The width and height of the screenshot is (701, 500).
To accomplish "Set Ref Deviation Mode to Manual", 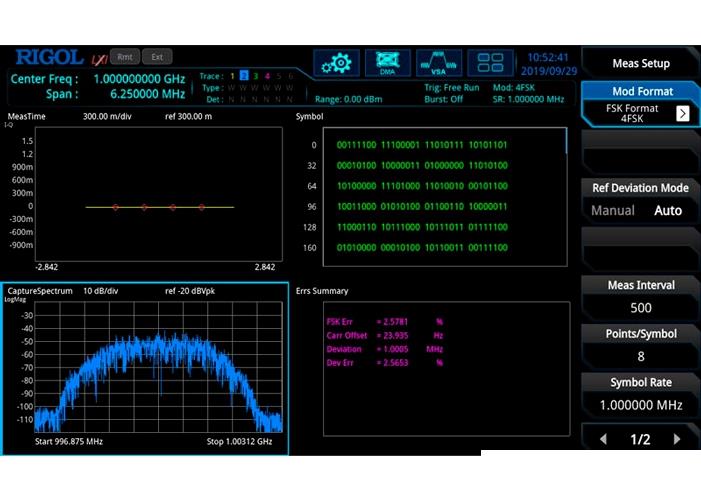I will click(612, 211).
